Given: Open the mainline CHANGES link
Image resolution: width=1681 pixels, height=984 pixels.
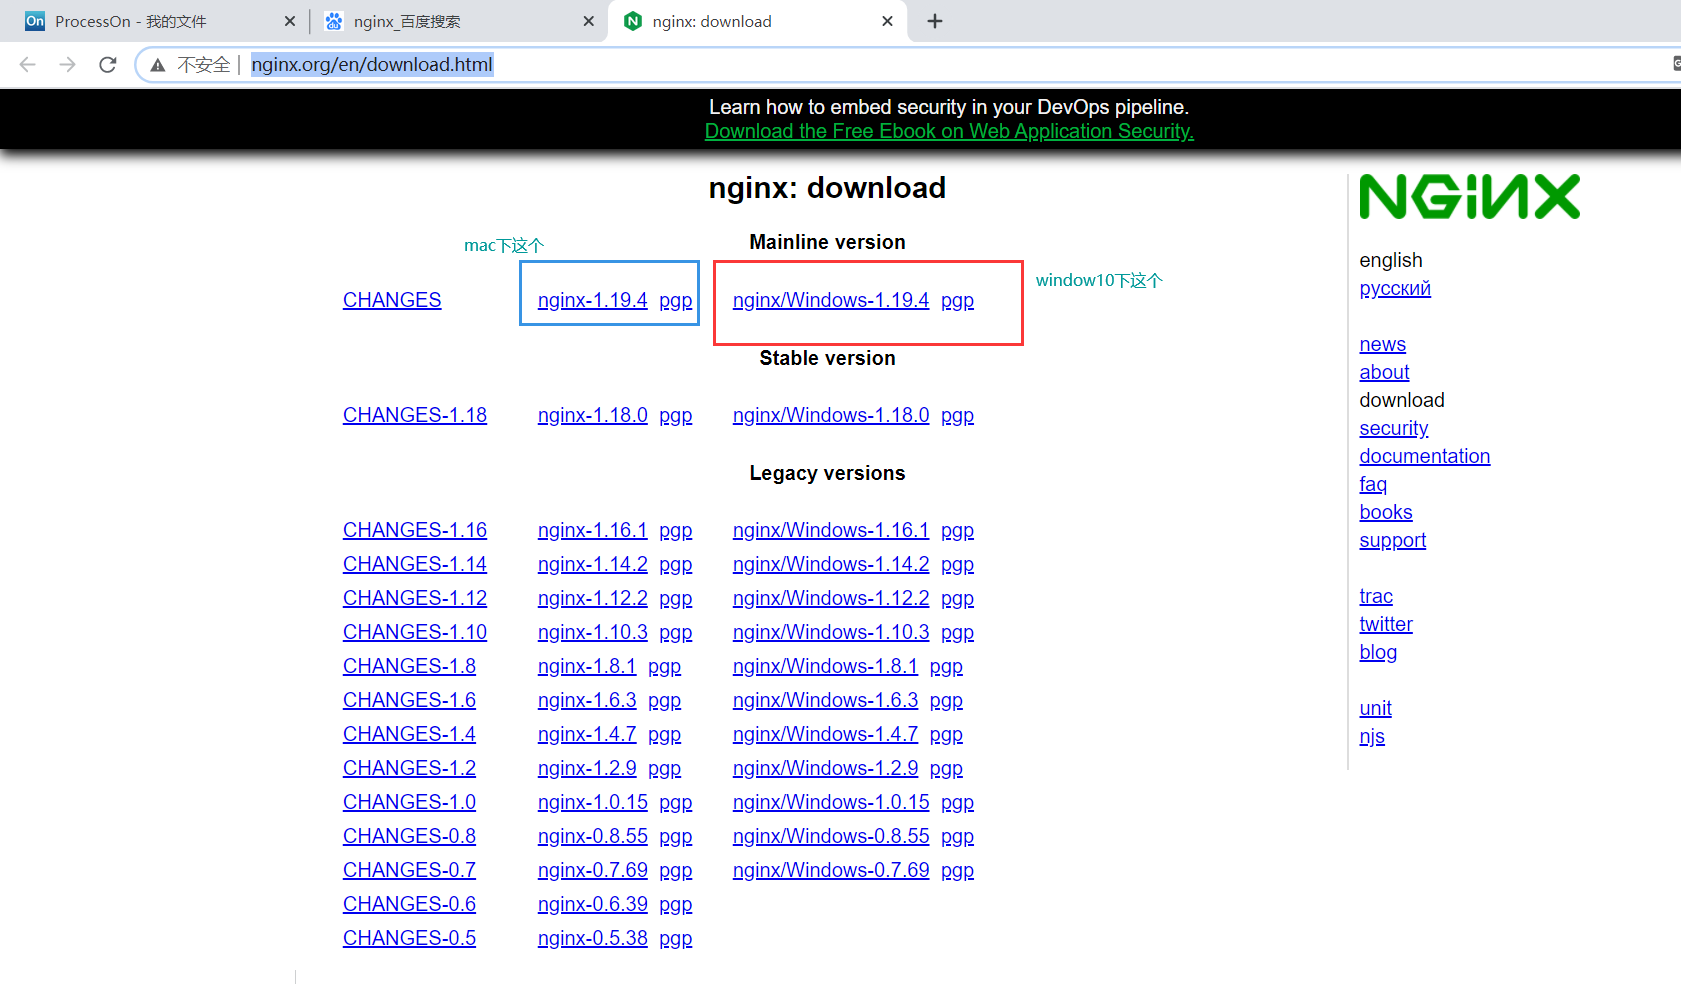Looking at the screenshot, I should click(392, 300).
